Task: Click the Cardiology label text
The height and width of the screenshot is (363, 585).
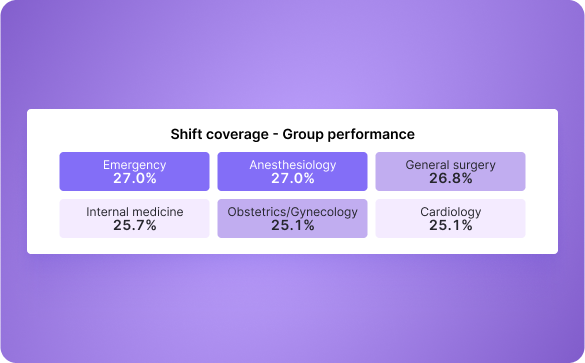Action: (451, 212)
